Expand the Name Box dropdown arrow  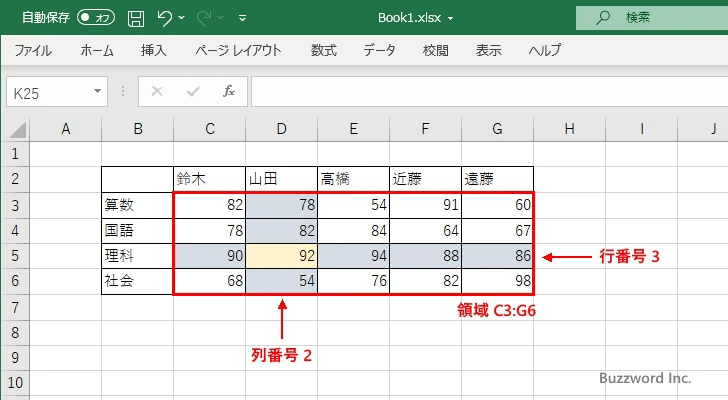pos(98,91)
